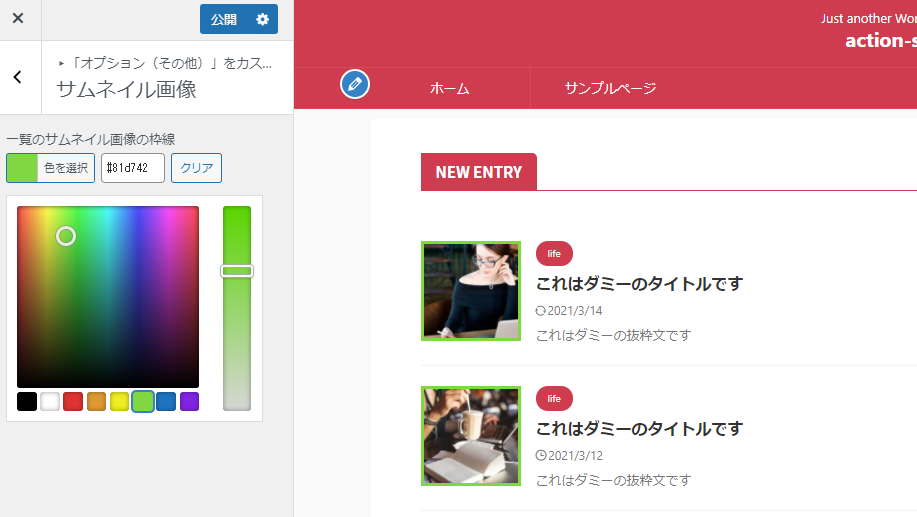Select the white palette swatch
Image resolution: width=917 pixels, height=517 pixels.
[x=50, y=402]
